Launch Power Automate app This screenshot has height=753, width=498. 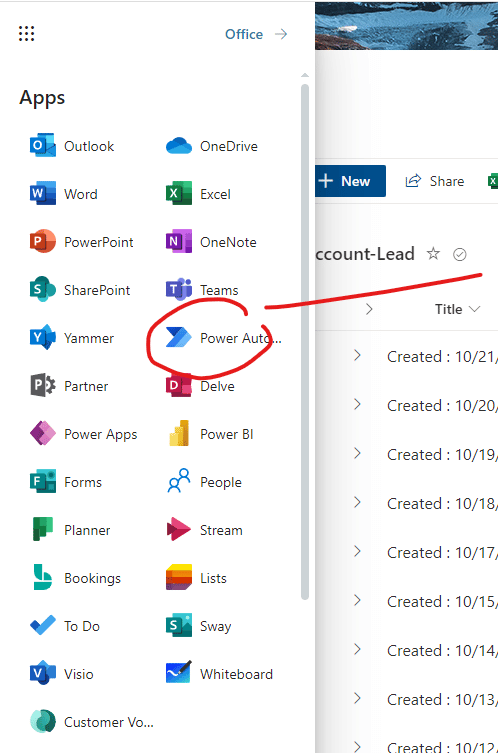click(x=223, y=338)
